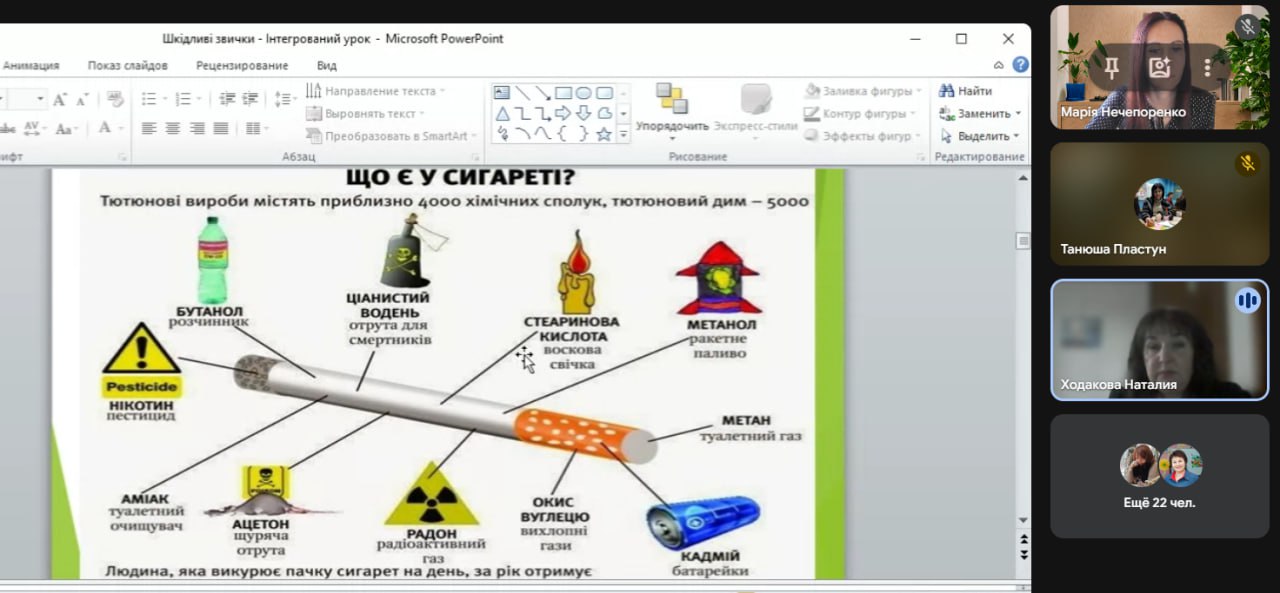Click the increase font size icon
Screen dimensions: 1280x593
60,99
